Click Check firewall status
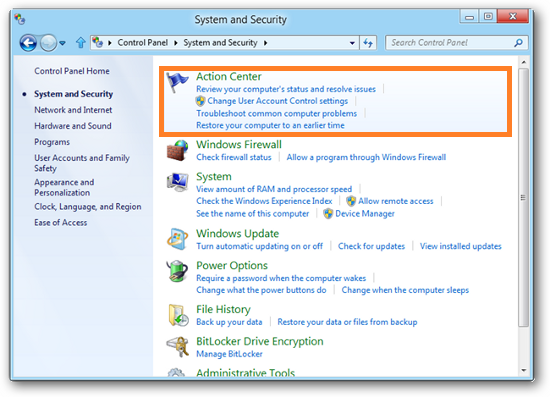Image resolution: width=550 pixels, height=397 pixels. point(234,157)
